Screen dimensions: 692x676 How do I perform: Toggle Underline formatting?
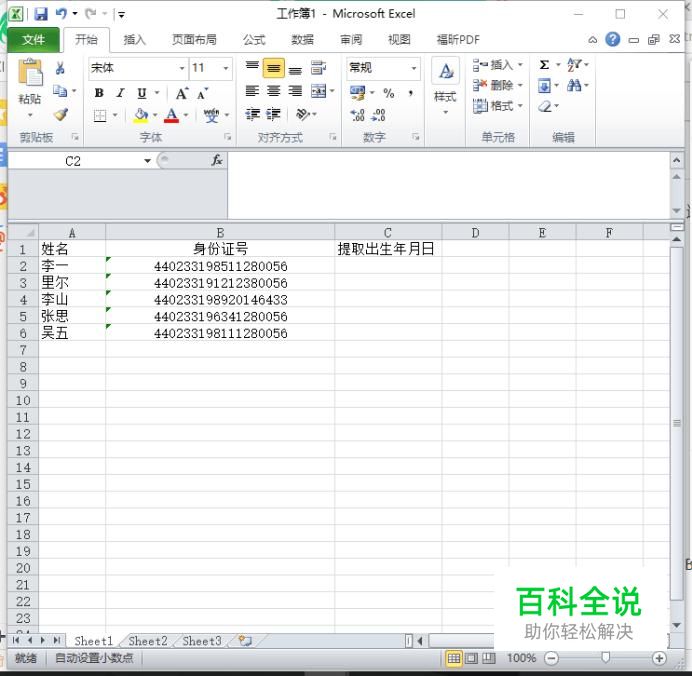pyautogui.click(x=142, y=94)
